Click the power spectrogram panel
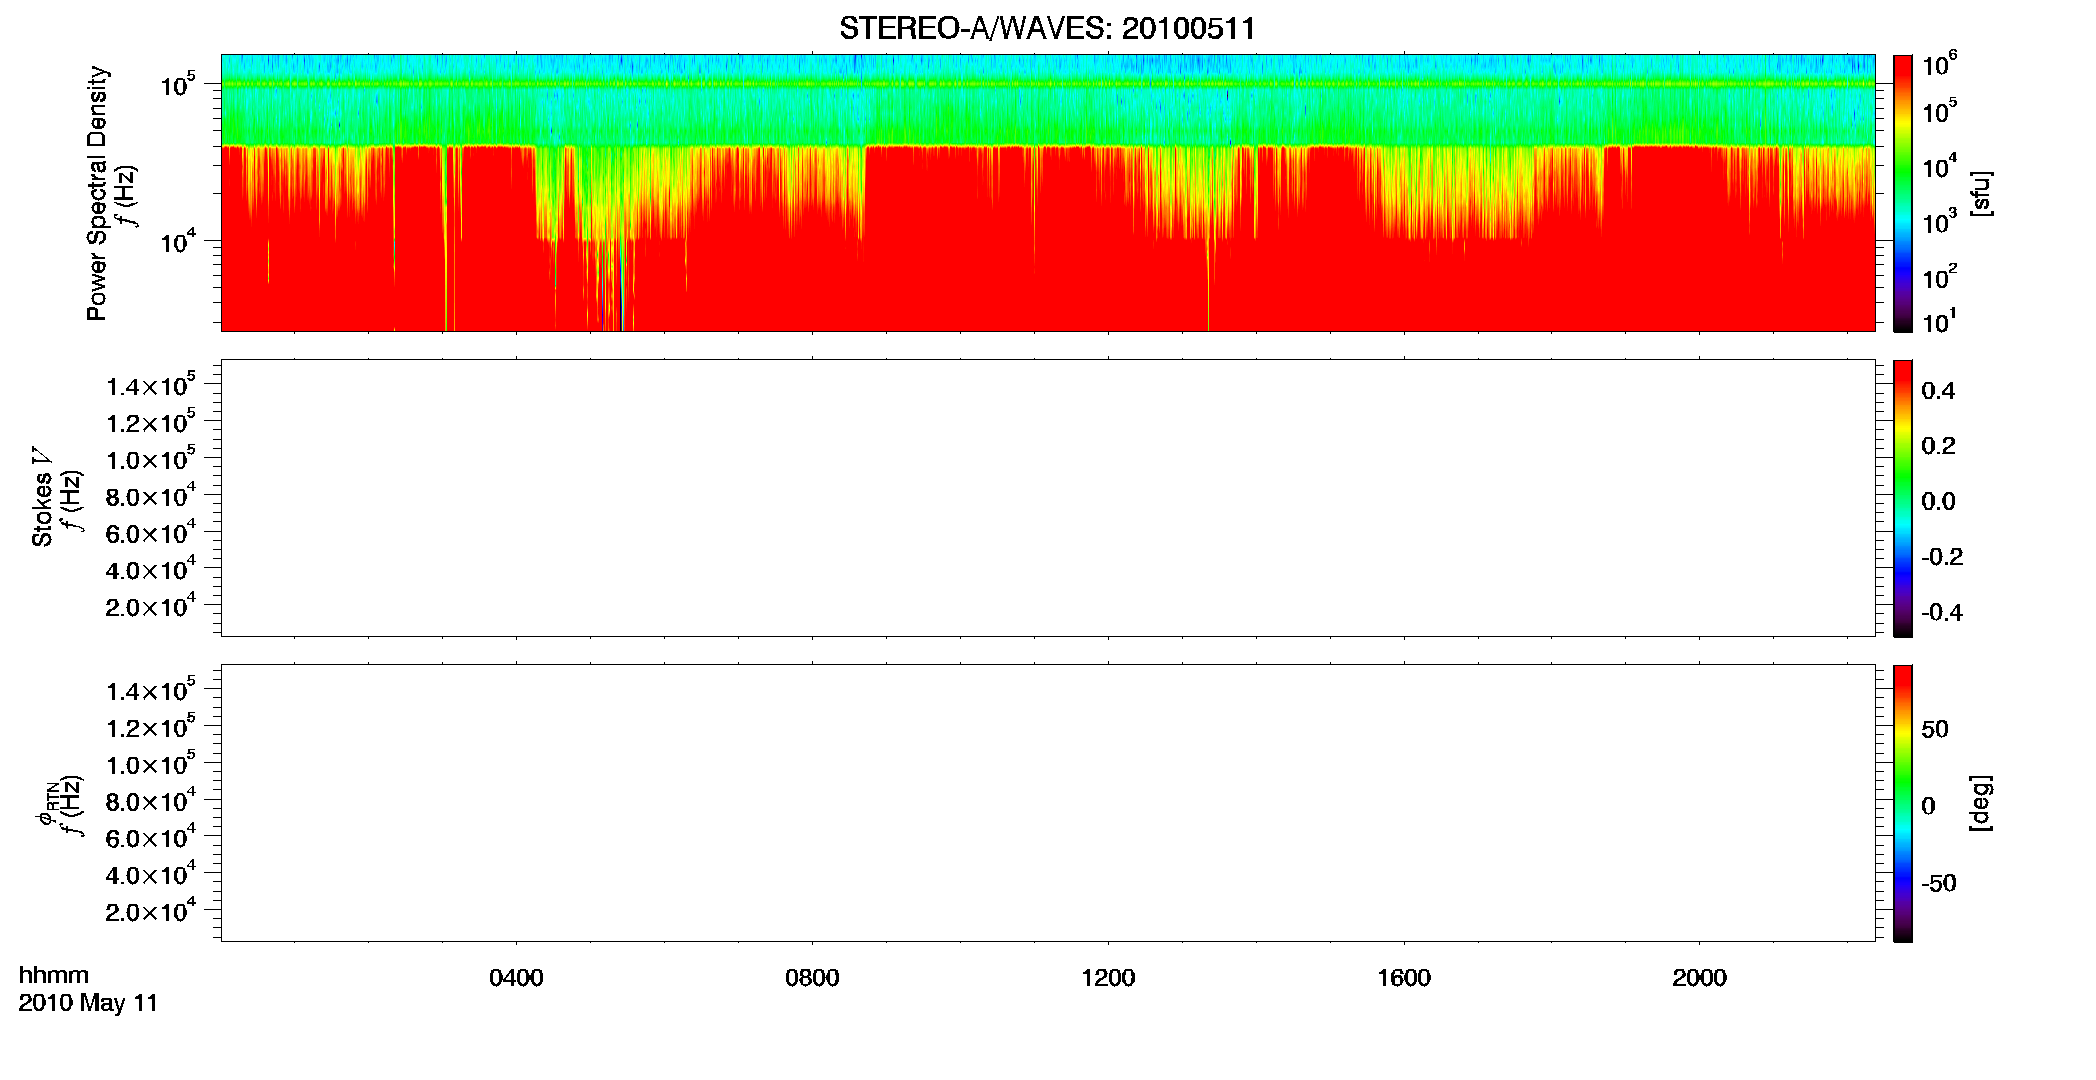This screenshot has height=1080, width=2096. tap(1048, 193)
